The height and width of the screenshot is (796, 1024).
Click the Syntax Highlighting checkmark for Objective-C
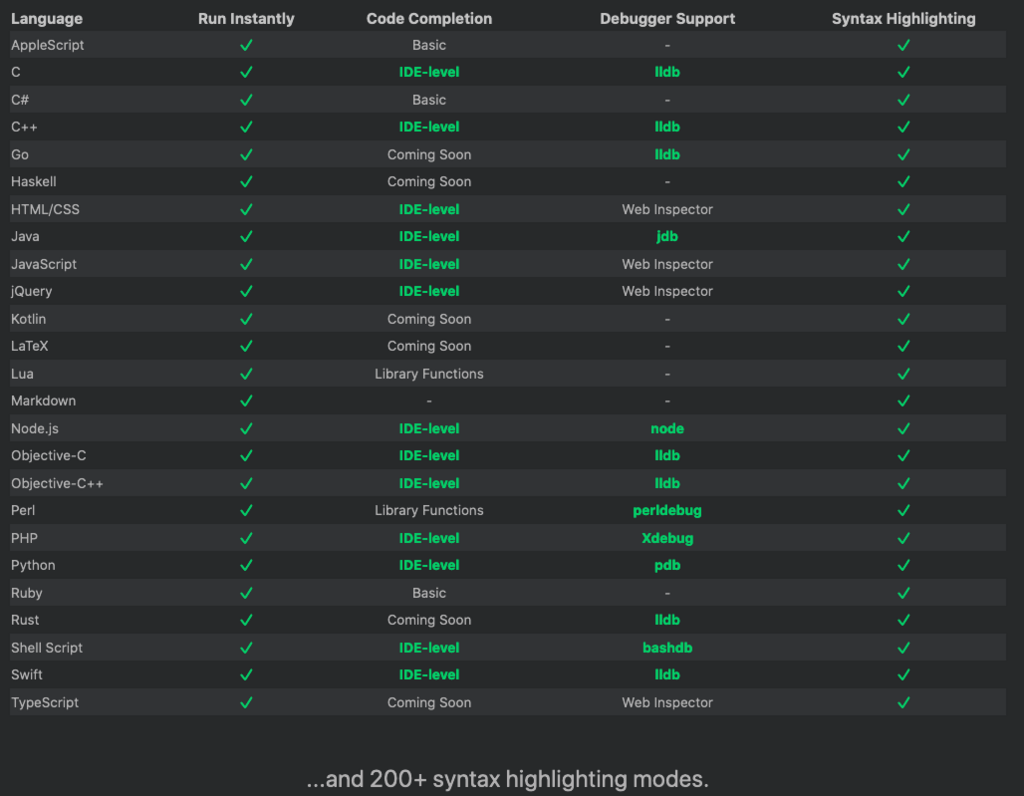tap(904, 456)
